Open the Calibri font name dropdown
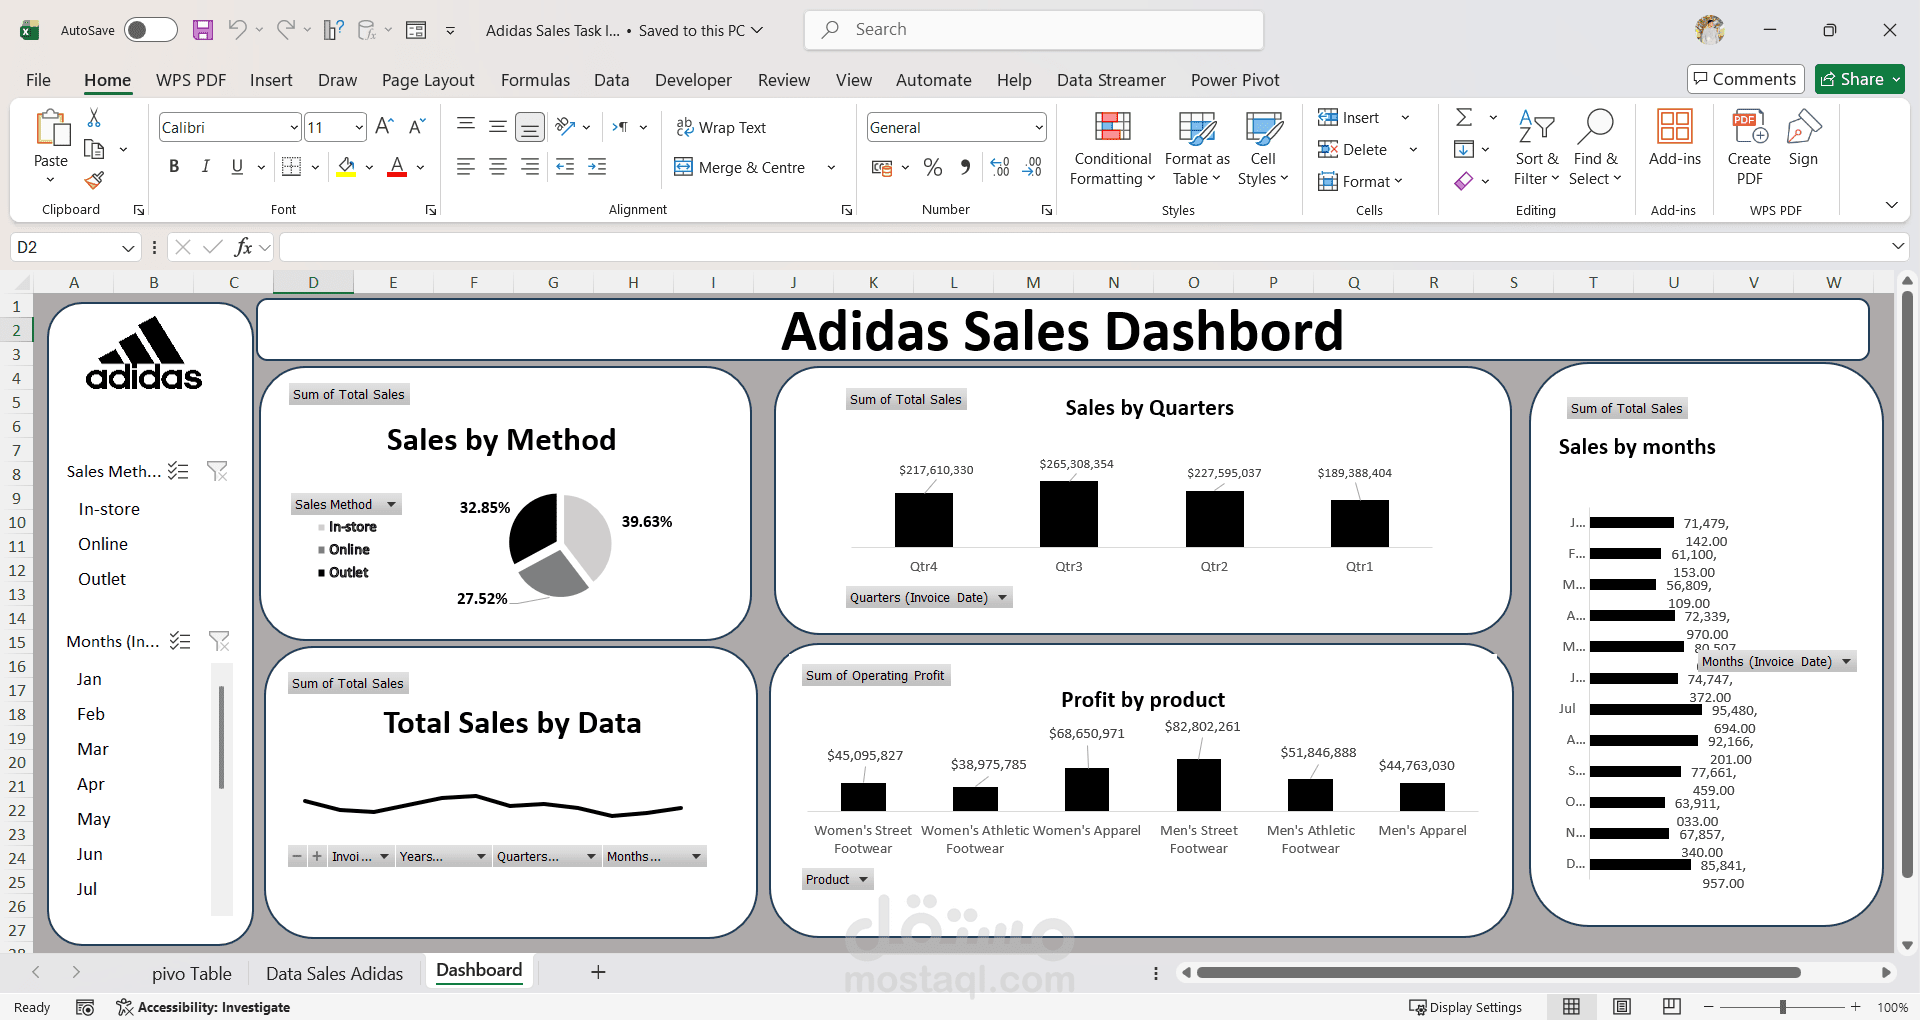 tap(294, 127)
